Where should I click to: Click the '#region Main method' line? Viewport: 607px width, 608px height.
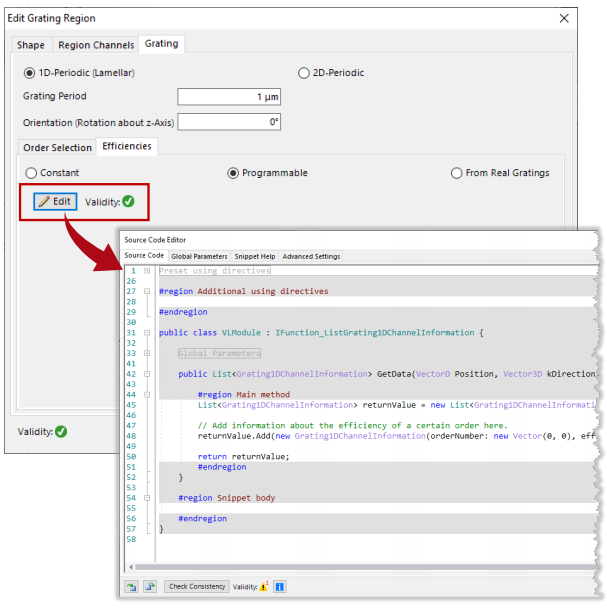tap(244, 395)
